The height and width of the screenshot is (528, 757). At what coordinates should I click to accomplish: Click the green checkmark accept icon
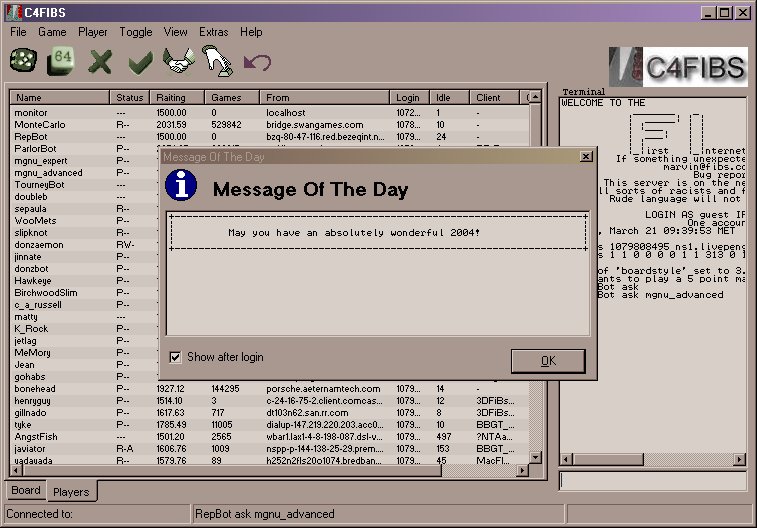click(140, 63)
